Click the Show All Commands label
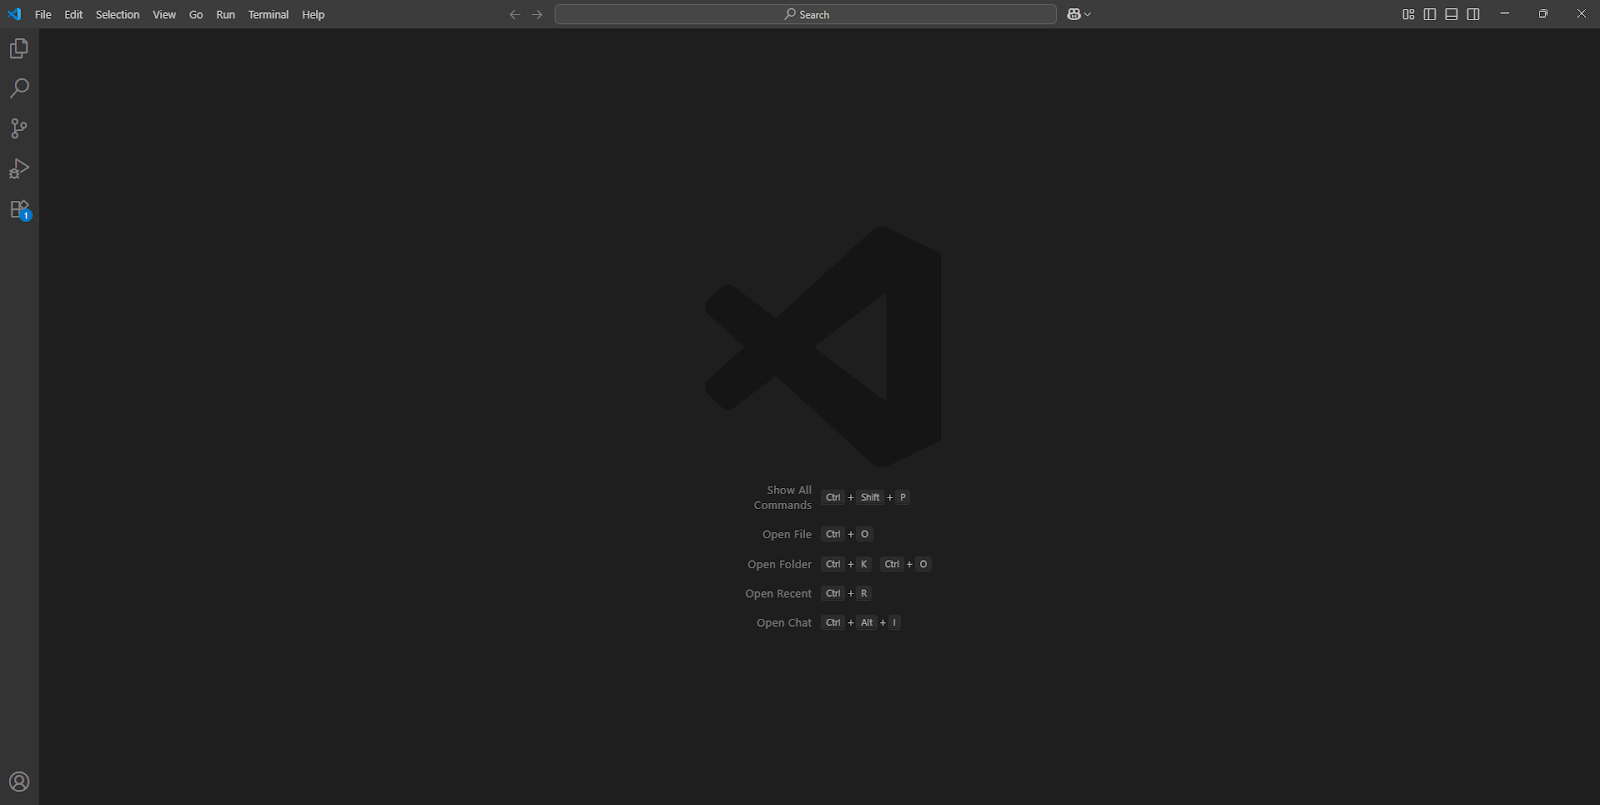Screen dimensions: 1600x805 coord(783,498)
